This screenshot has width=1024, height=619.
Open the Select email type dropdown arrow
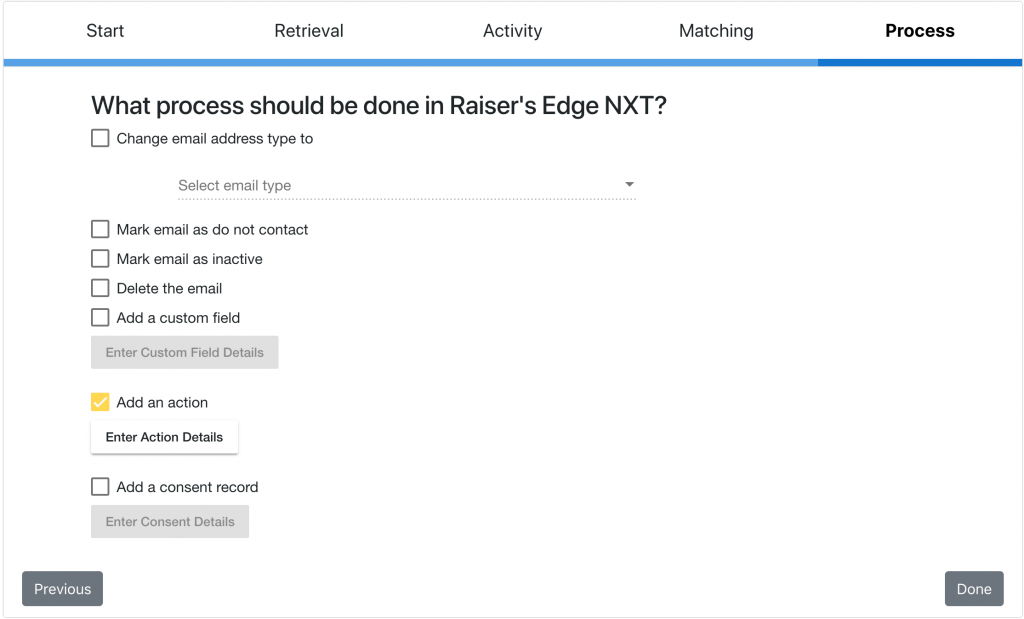tap(629, 185)
